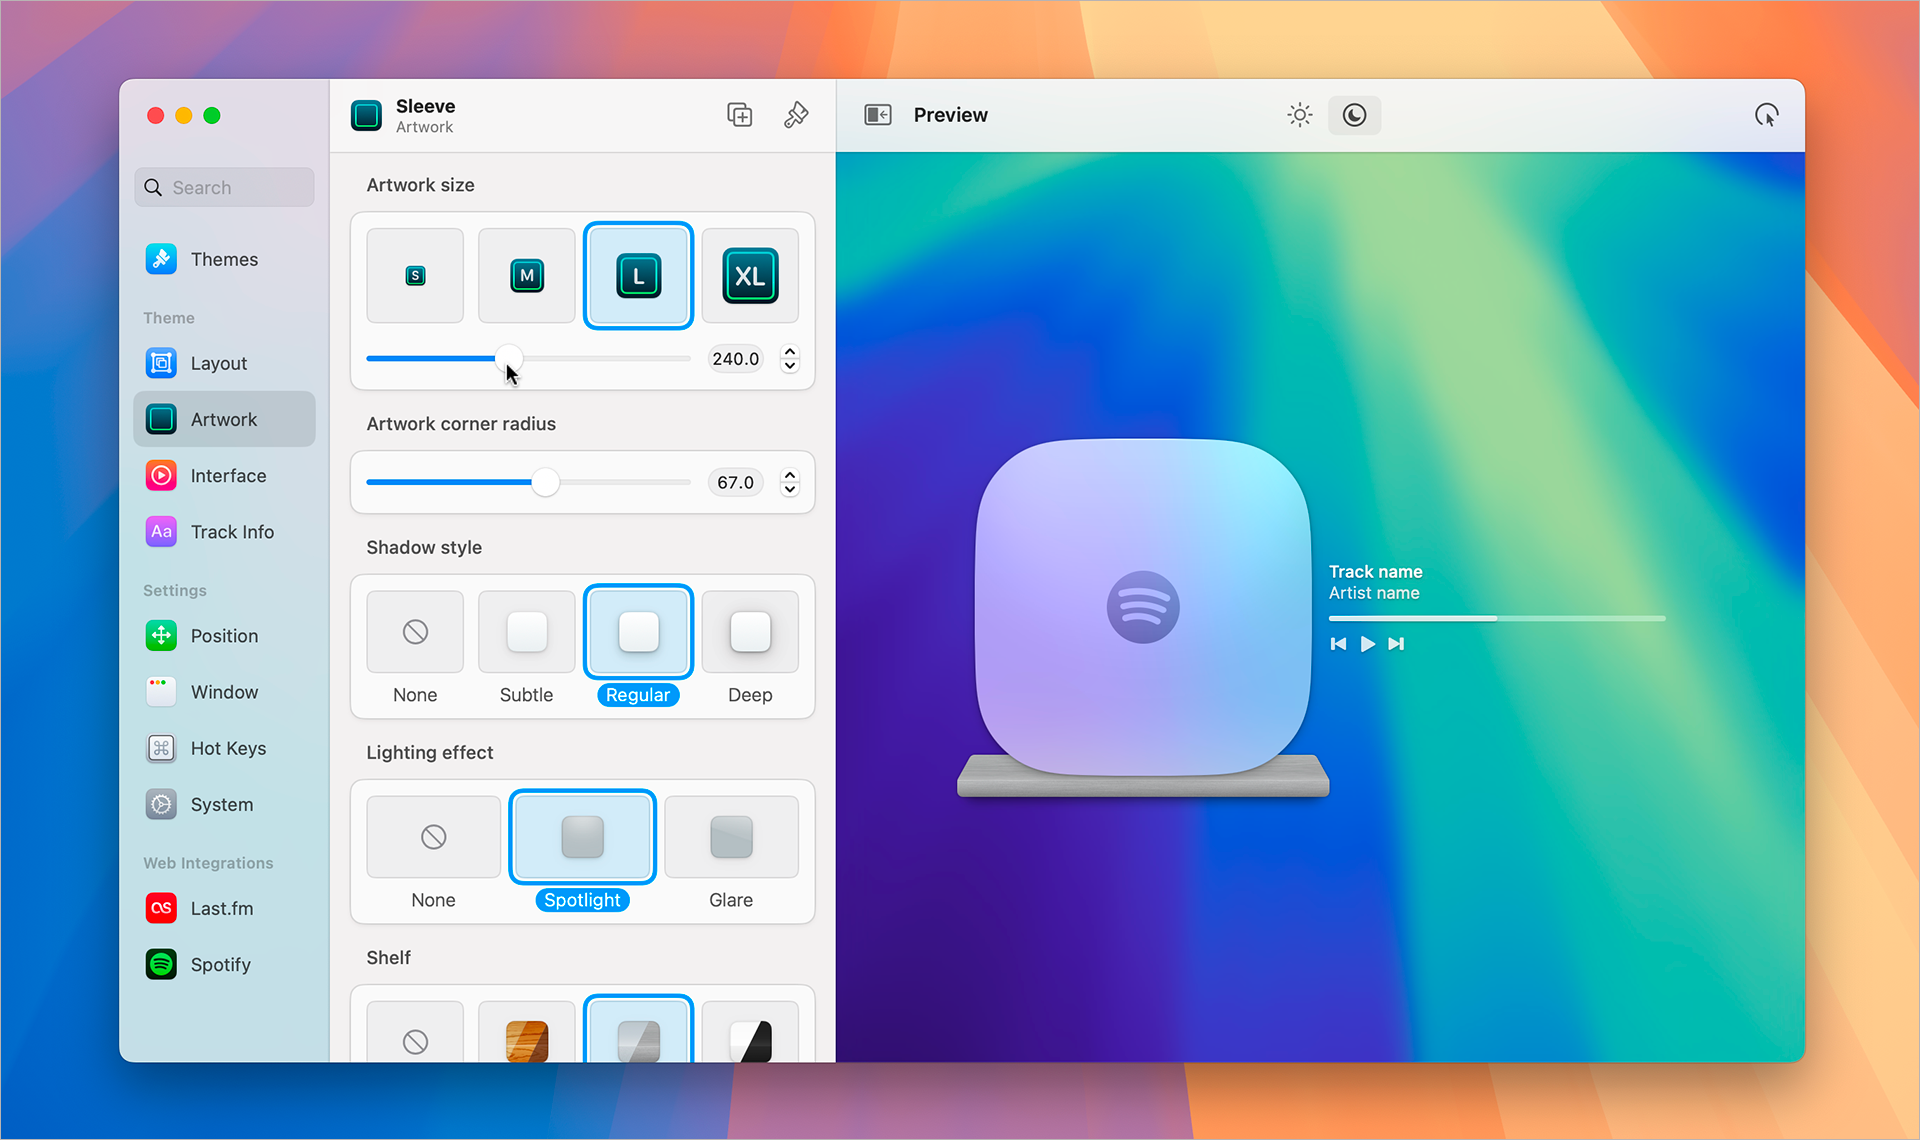Select the S artwork size

tap(415, 276)
